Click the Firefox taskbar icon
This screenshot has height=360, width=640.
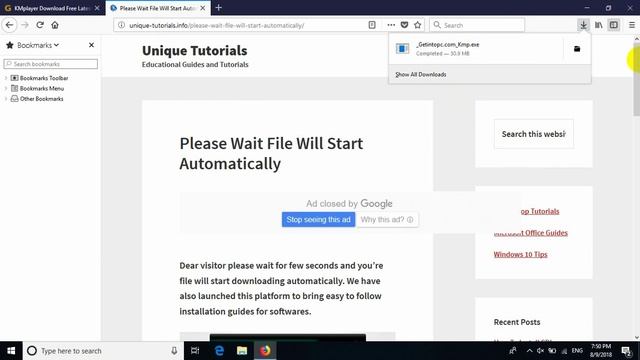pyautogui.click(x=265, y=351)
